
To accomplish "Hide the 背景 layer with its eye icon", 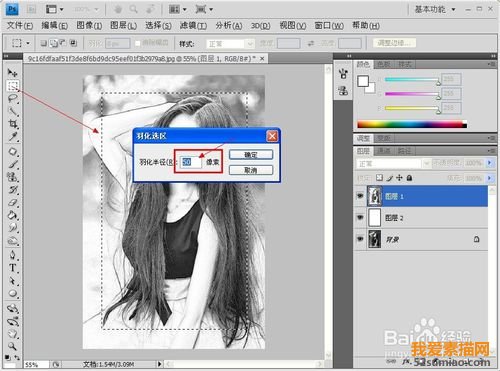I will 360,239.
